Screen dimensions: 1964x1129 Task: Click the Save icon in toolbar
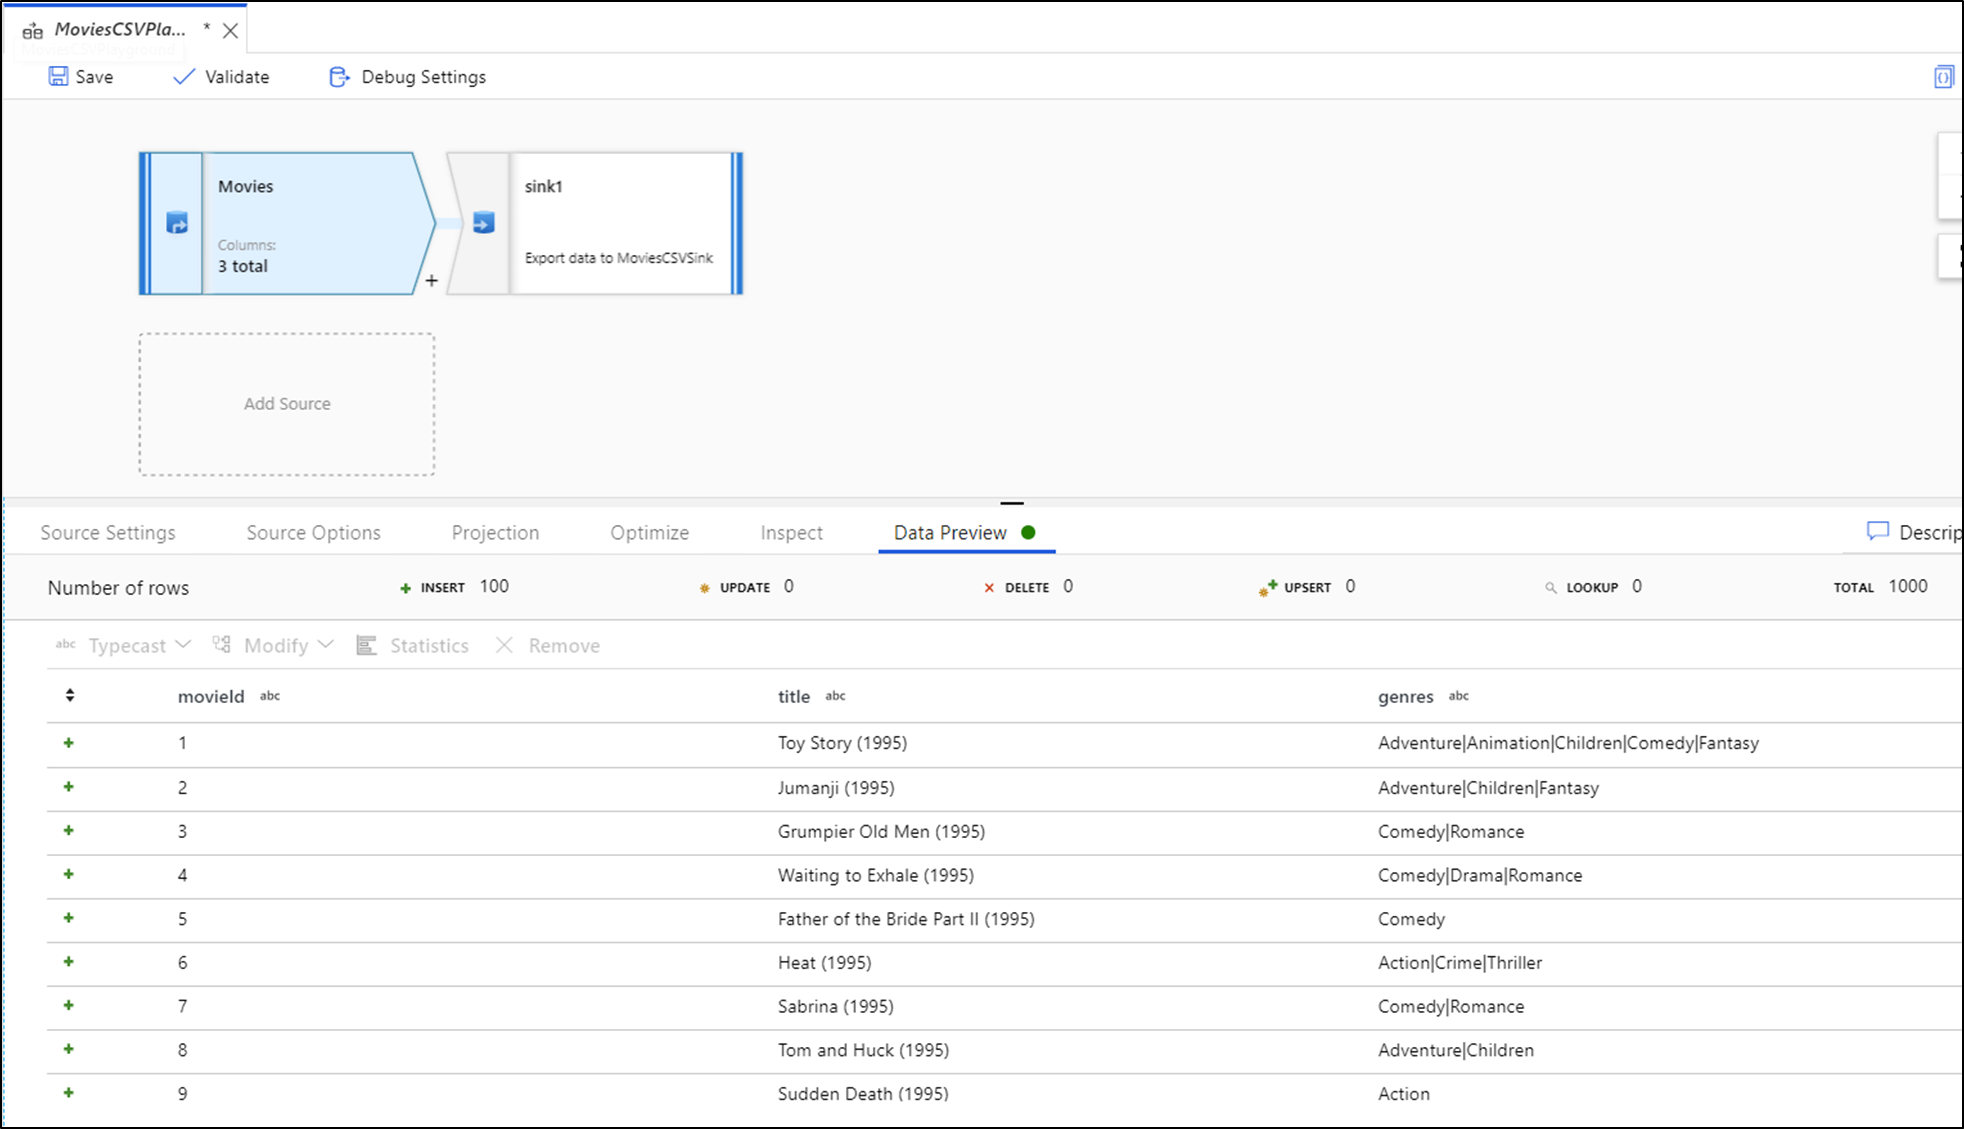(x=61, y=77)
